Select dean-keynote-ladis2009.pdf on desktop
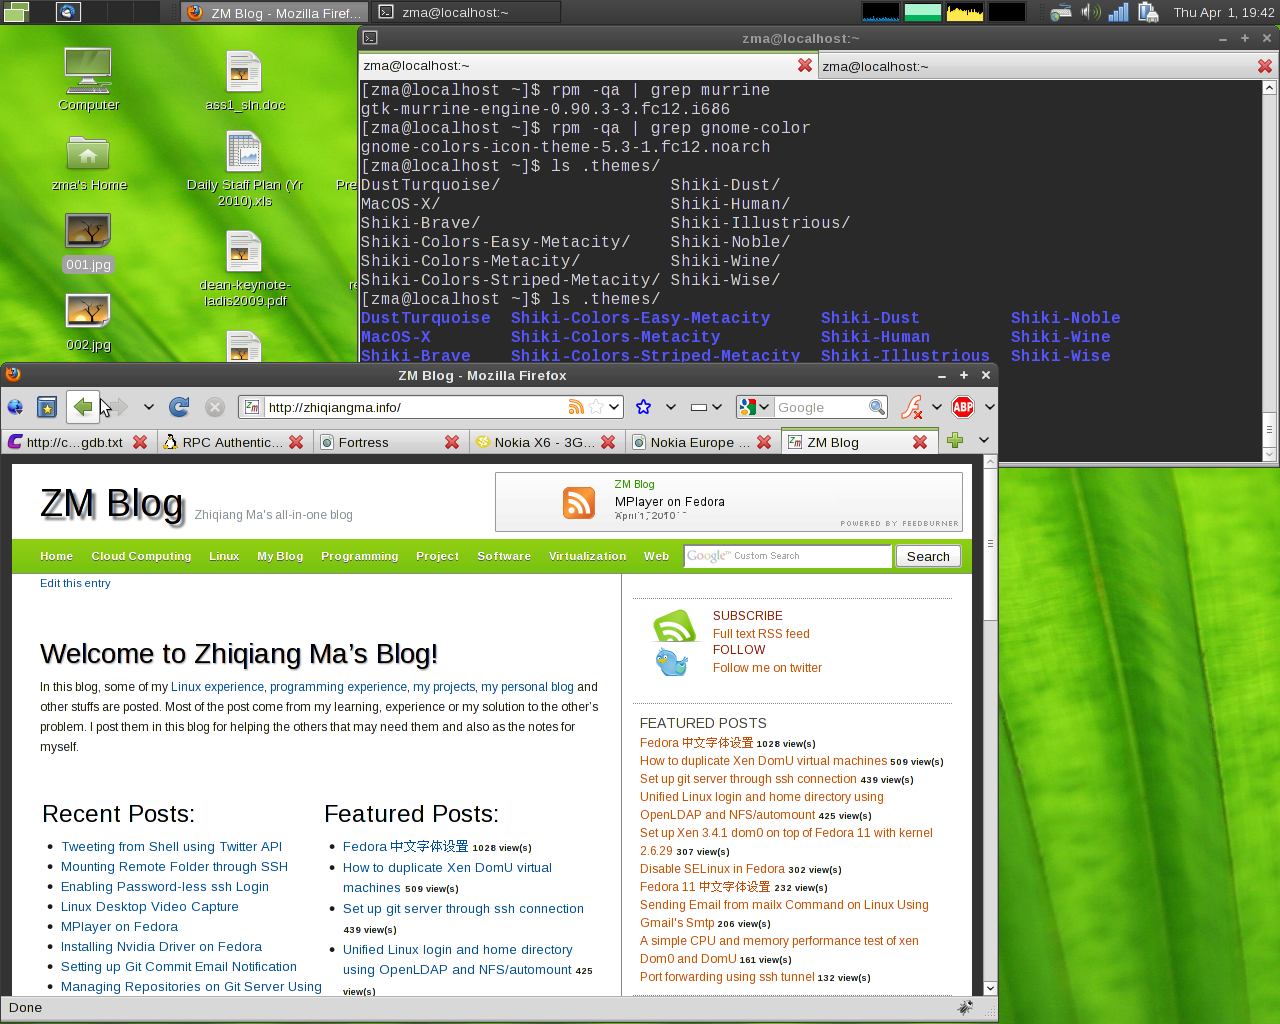 (244, 268)
